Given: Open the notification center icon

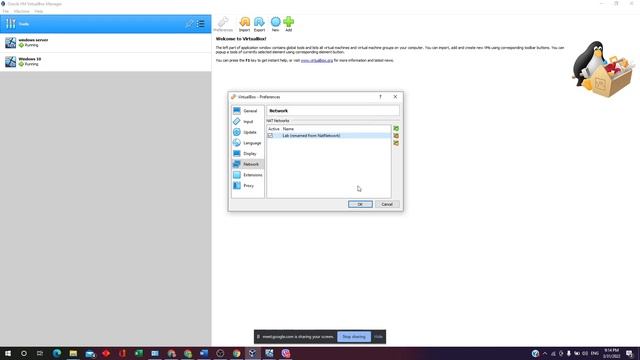Looking at the screenshot, I should [x=629, y=353].
